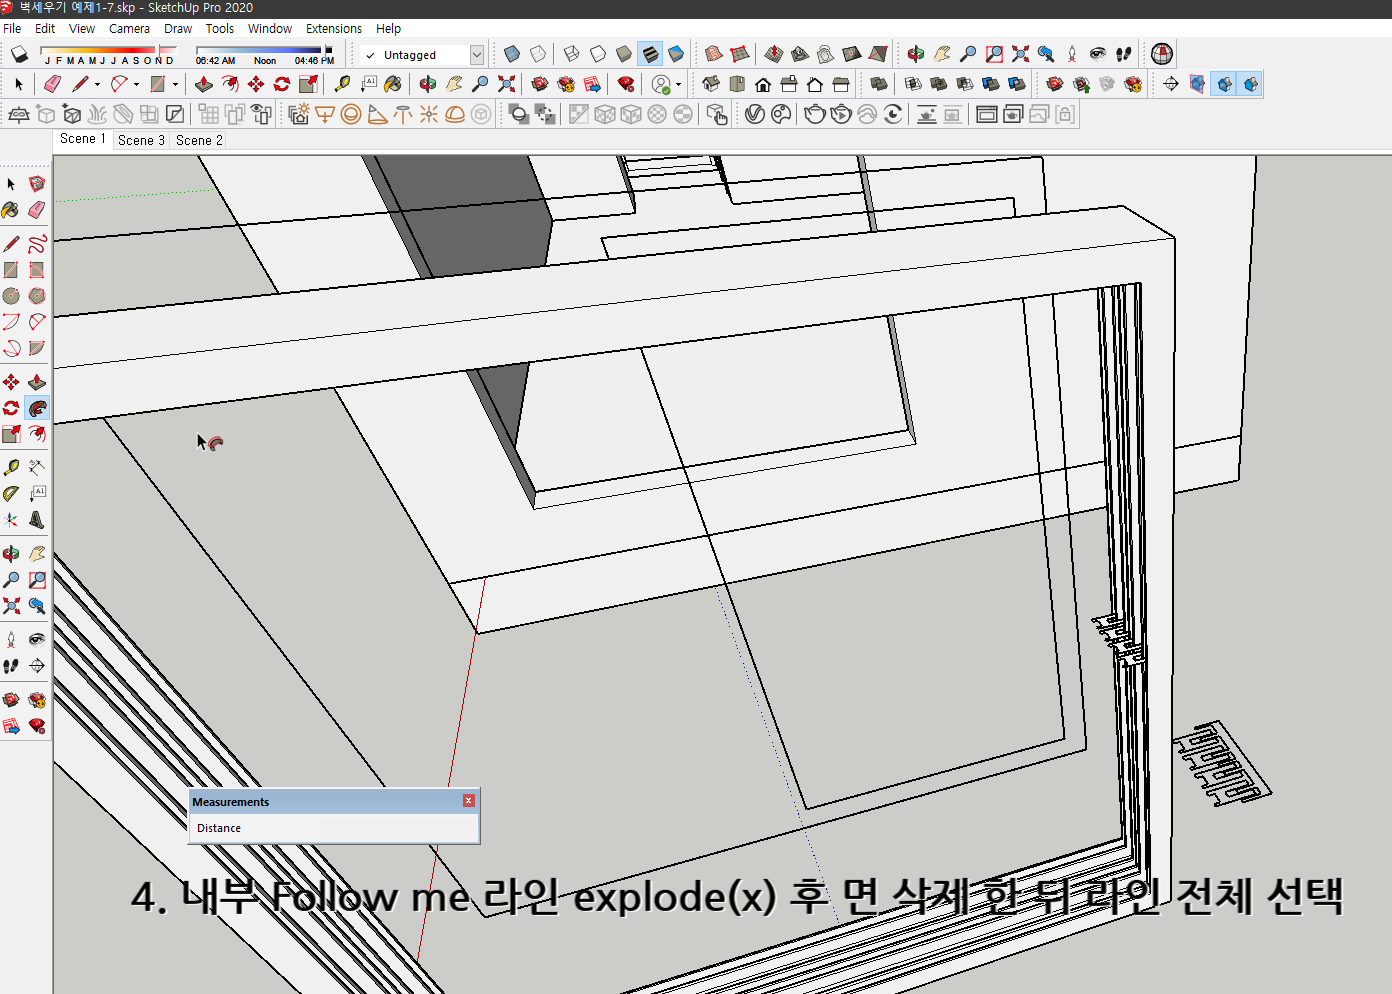Viewport: 1392px width, 994px height.
Task: Expand the Arc tool dropdown arrow
Action: (135, 84)
